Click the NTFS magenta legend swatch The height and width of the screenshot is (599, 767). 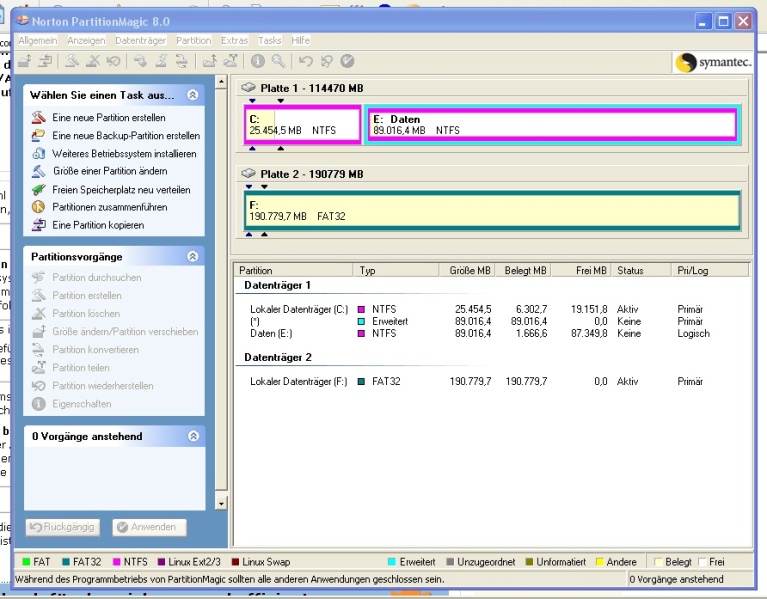[x=116, y=562]
